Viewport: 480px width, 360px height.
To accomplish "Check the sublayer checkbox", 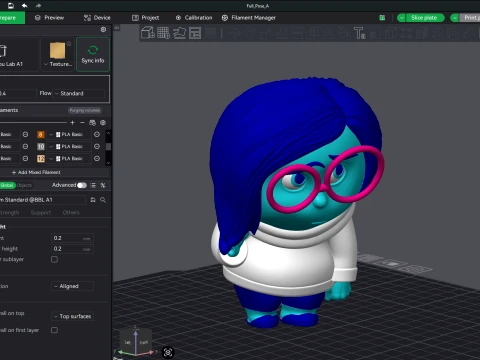I will [54, 259].
